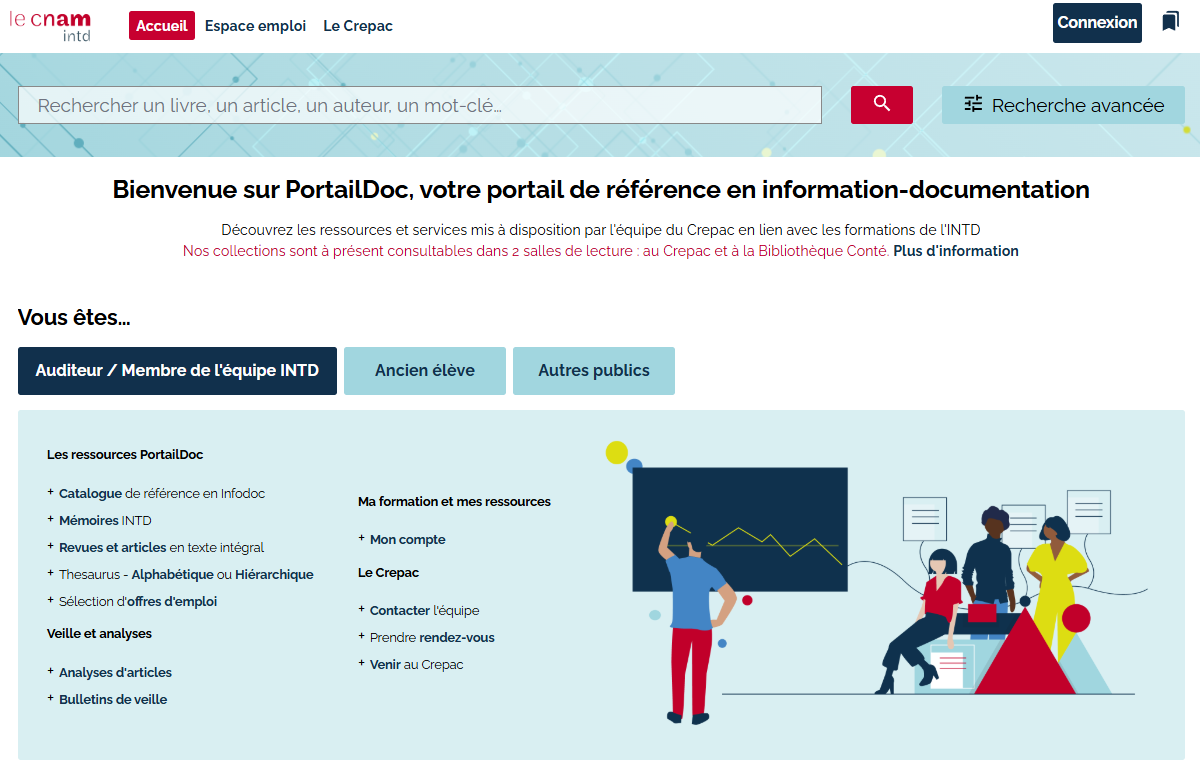Open Mémoires INTD link

(105, 520)
